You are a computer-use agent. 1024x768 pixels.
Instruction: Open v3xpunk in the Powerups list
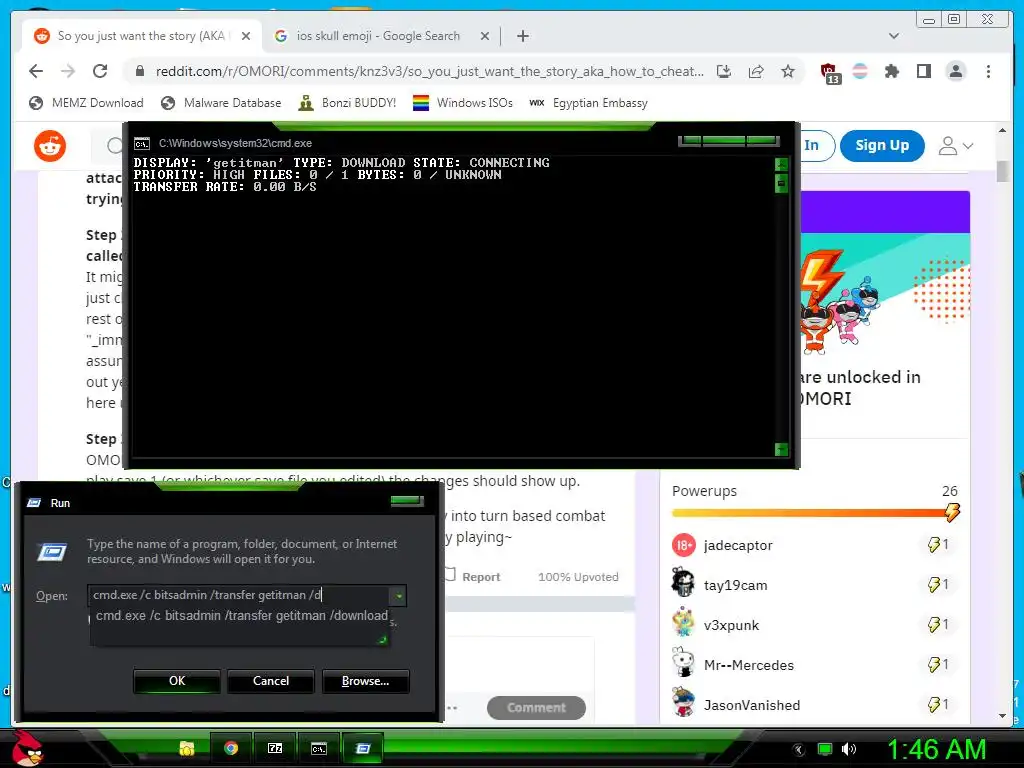(x=731, y=625)
